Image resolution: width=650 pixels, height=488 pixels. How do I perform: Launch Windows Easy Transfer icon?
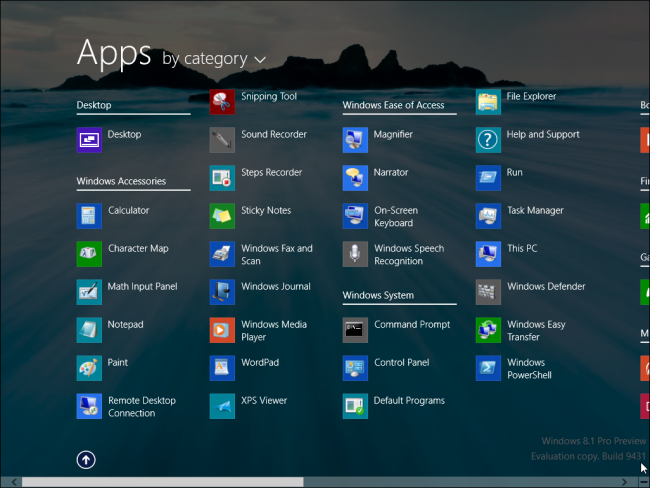coord(488,330)
